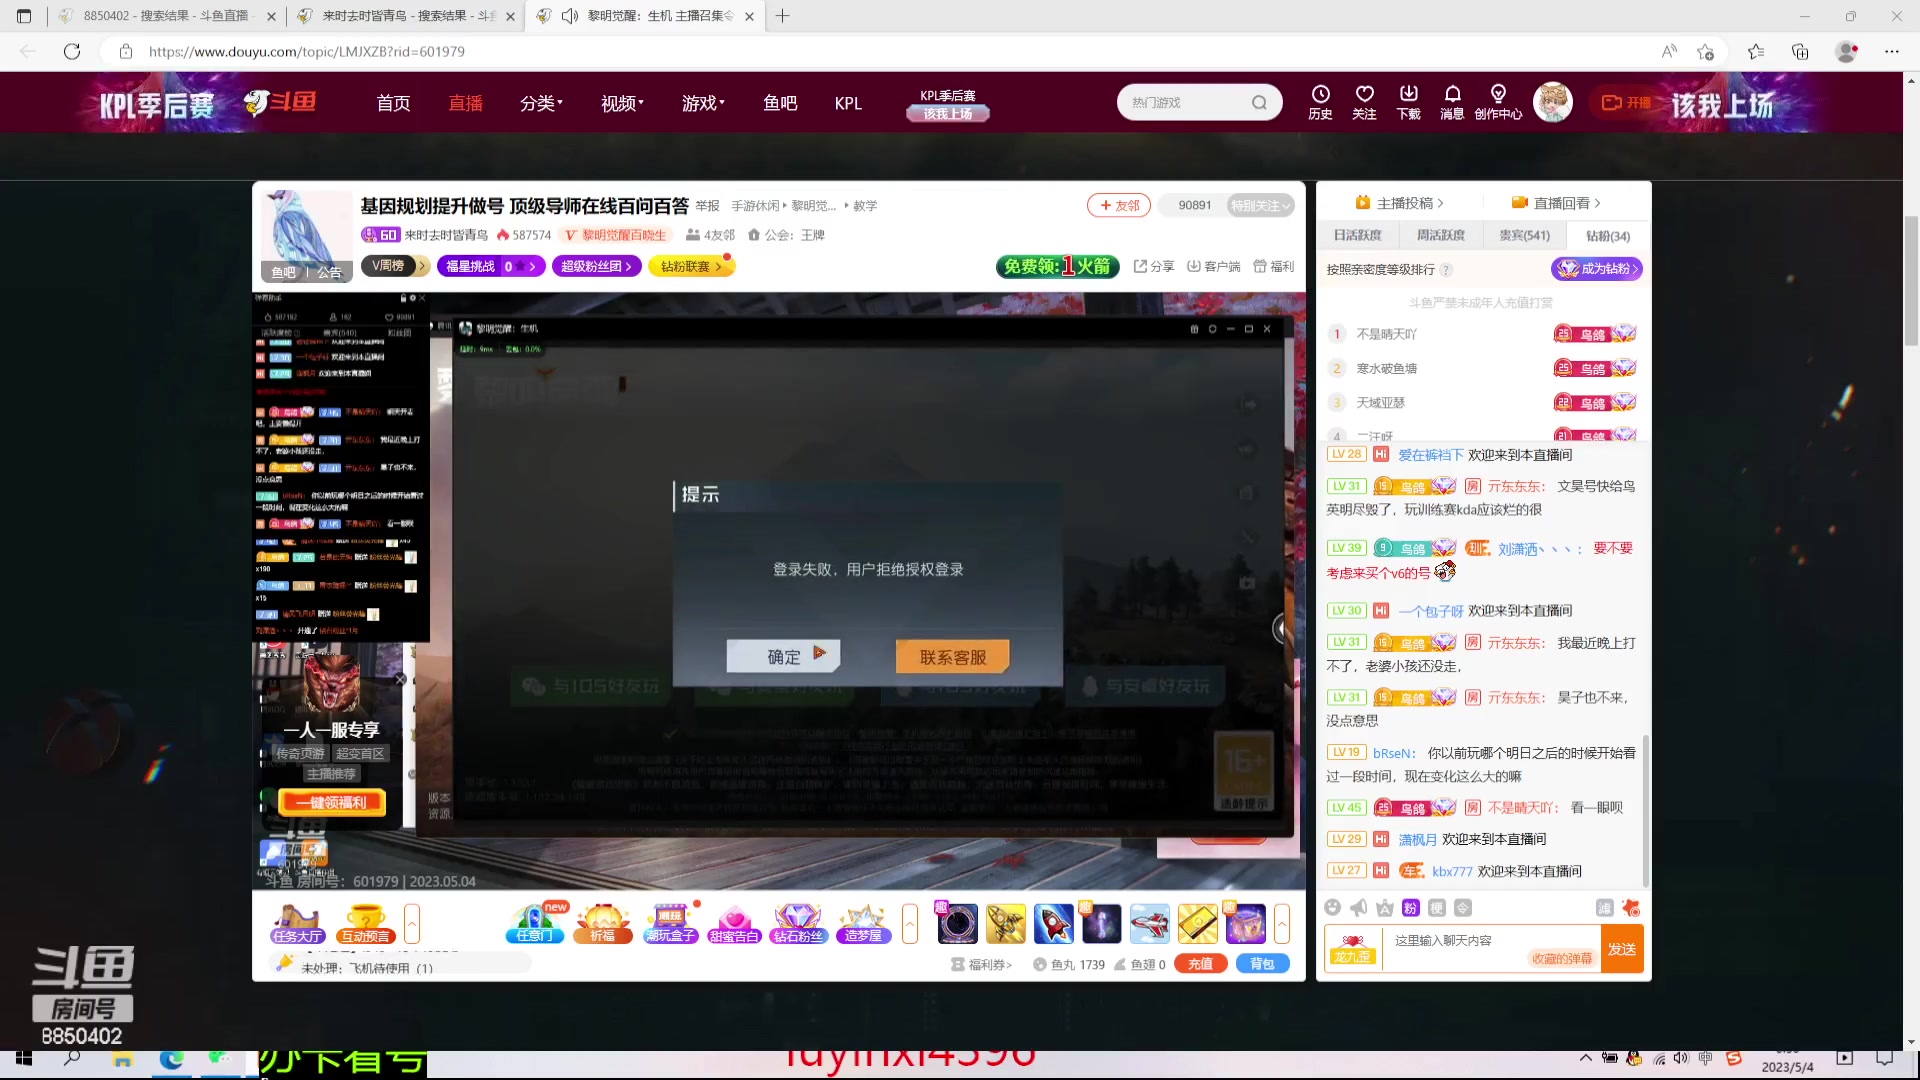The width and height of the screenshot is (1920, 1080).
Task: Open the 创作中心 lightbulb icon
Action: coord(1498,102)
